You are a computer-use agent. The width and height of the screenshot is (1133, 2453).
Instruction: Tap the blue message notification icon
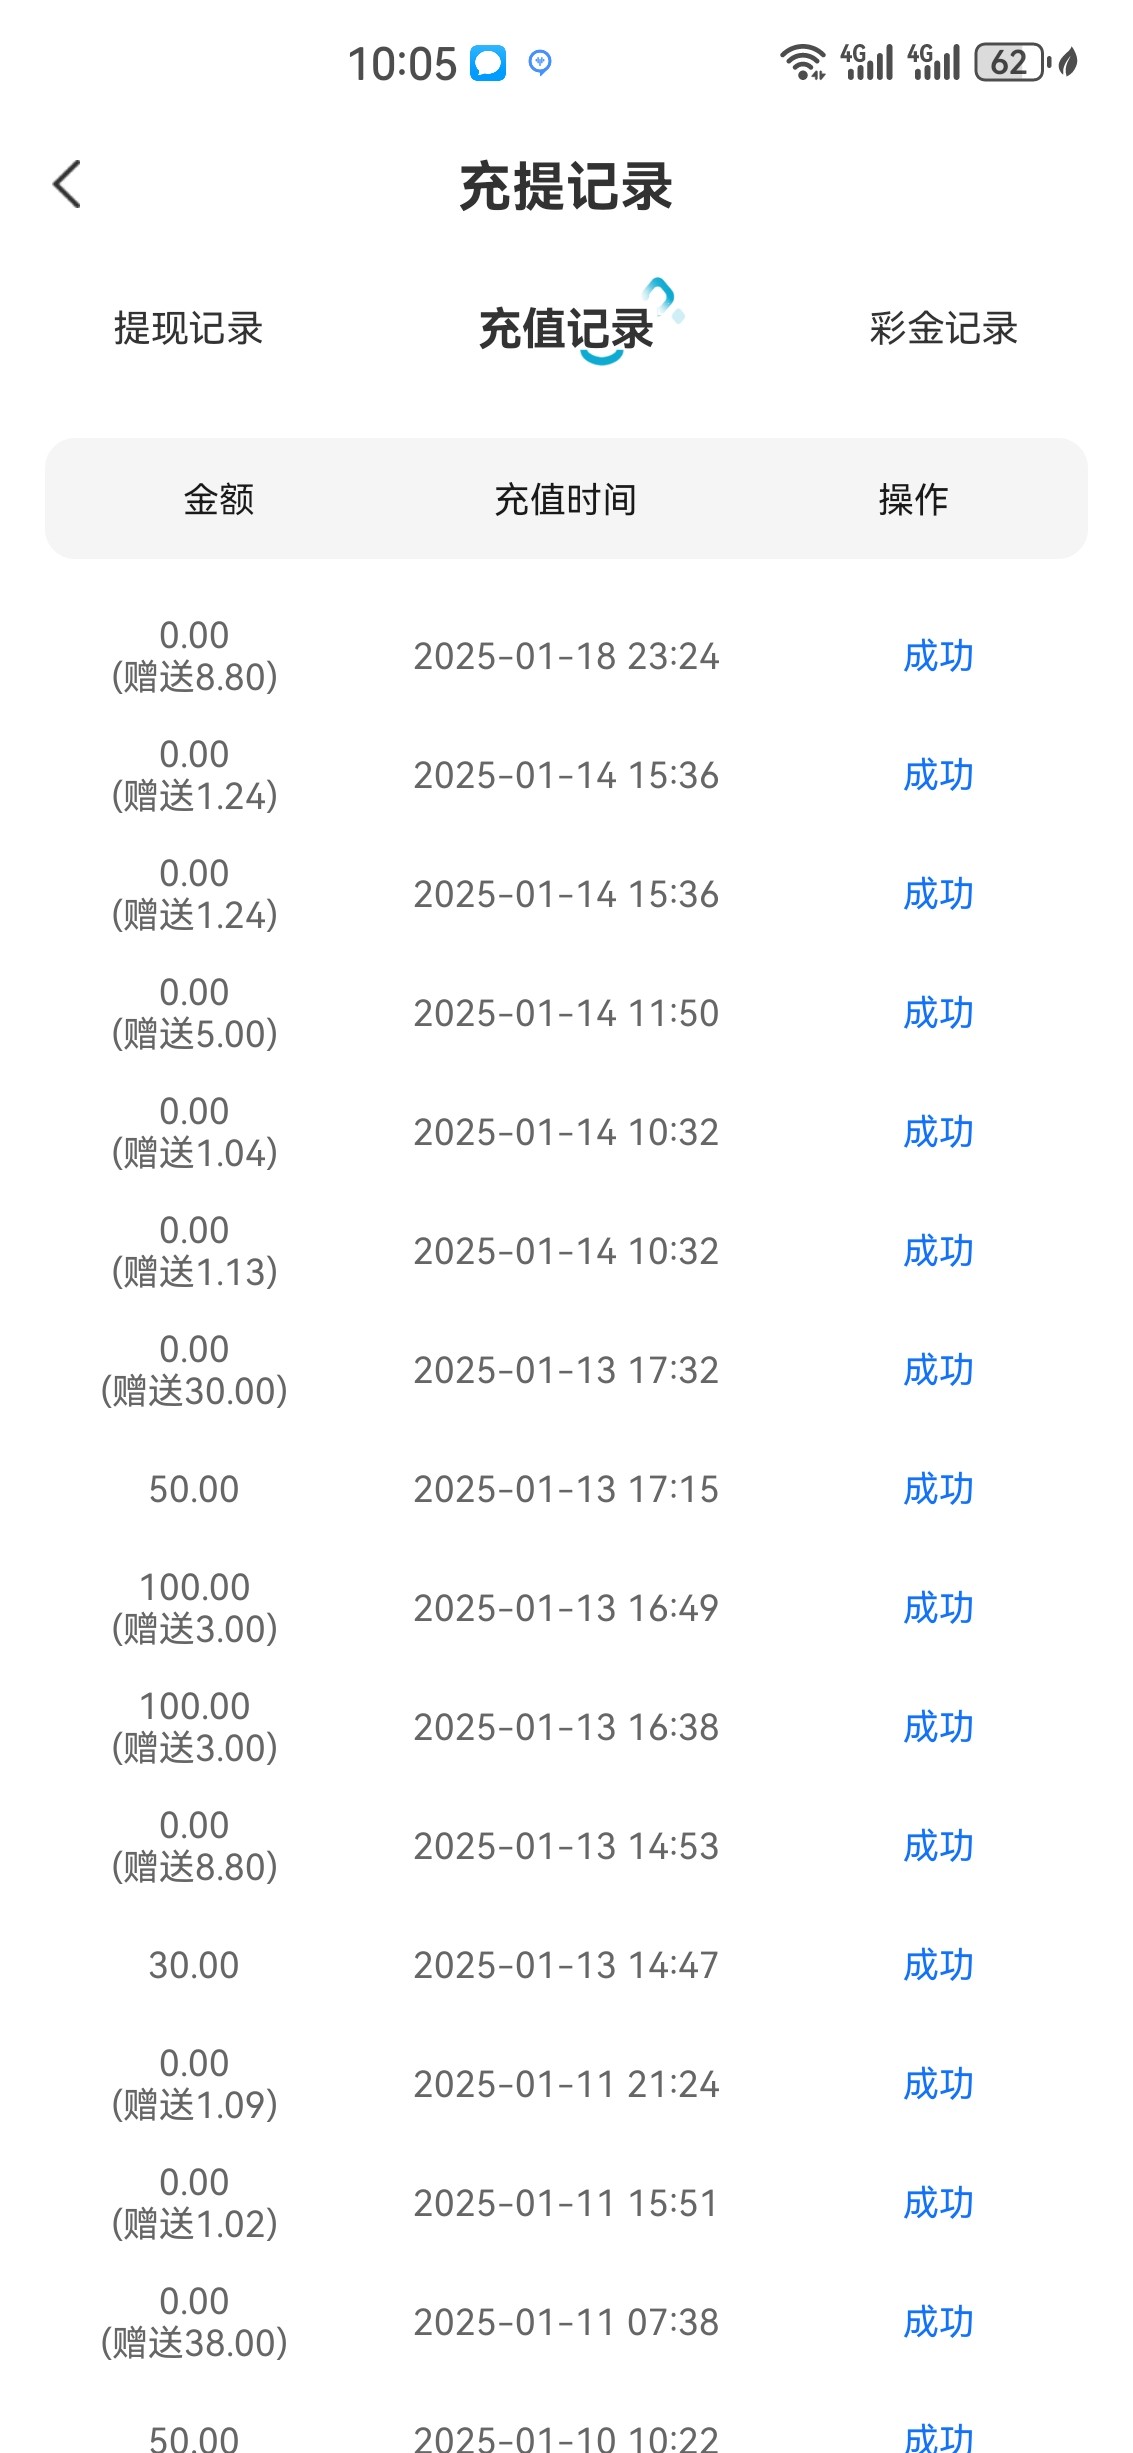488,63
